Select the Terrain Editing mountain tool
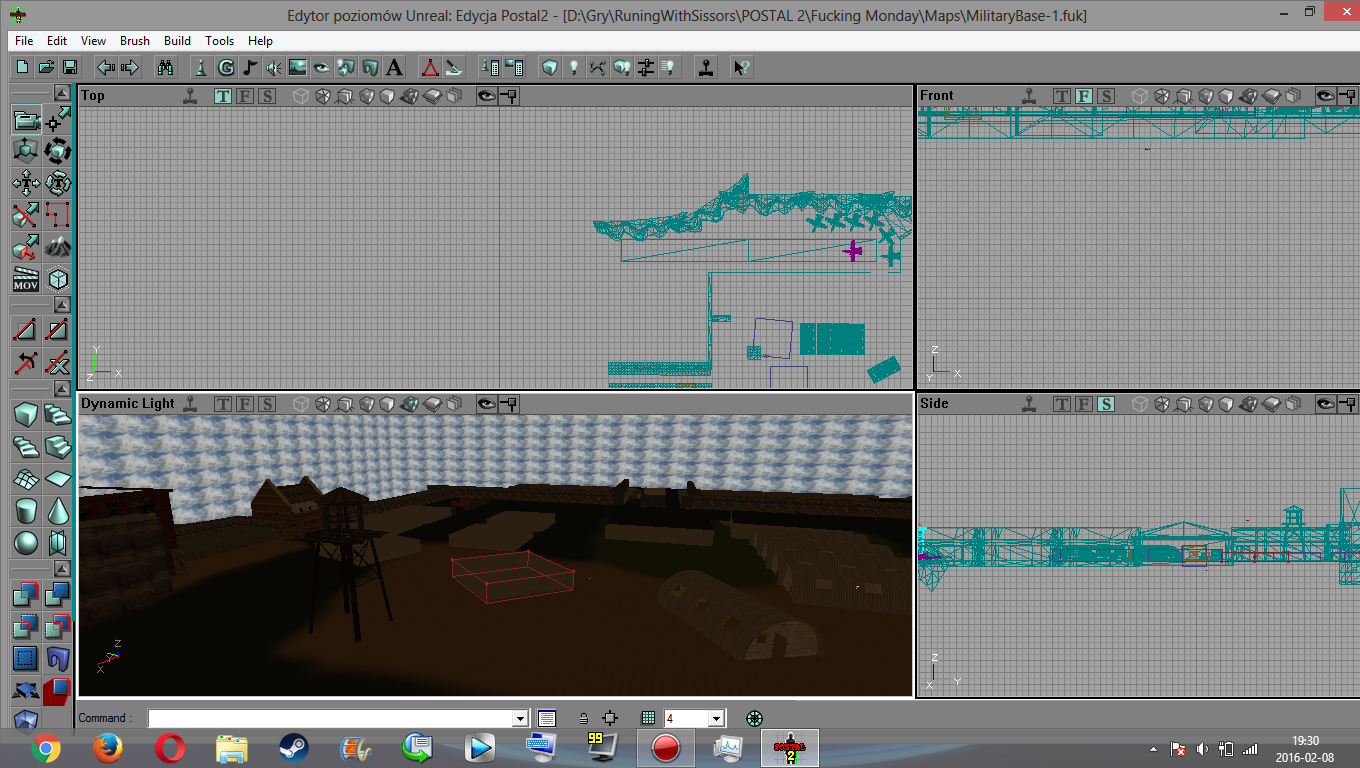Image resolution: width=1360 pixels, height=768 pixels. click(58, 247)
